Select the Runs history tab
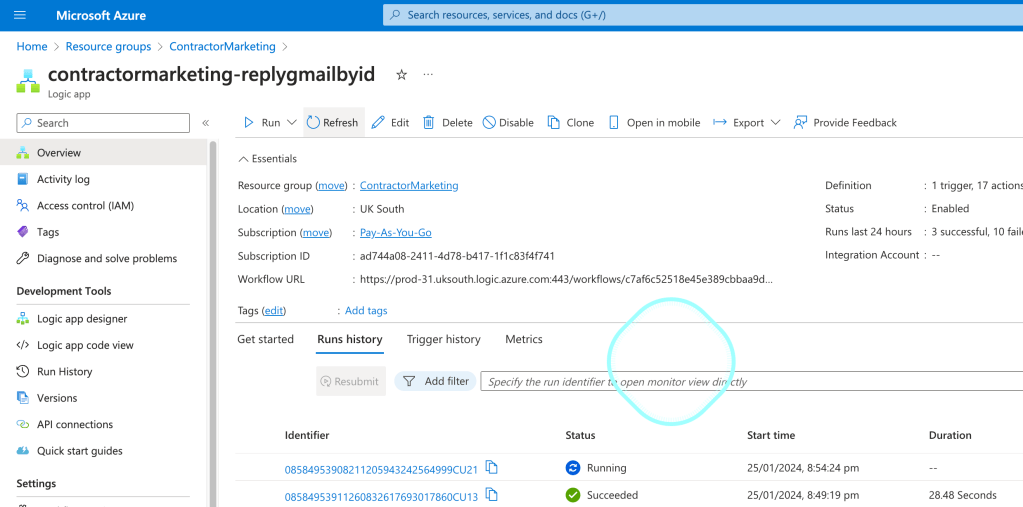Image resolution: width=1023 pixels, height=507 pixels. [350, 339]
